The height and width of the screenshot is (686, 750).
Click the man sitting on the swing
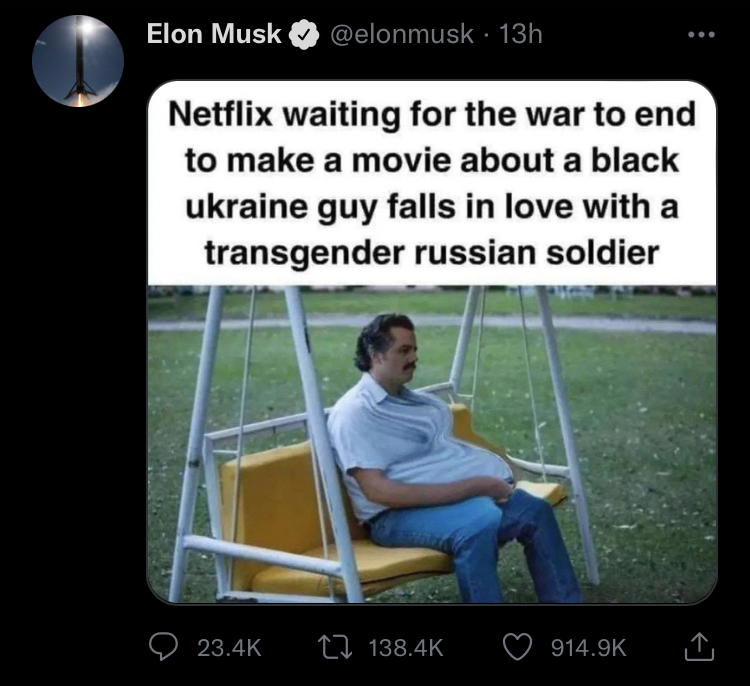click(450, 457)
